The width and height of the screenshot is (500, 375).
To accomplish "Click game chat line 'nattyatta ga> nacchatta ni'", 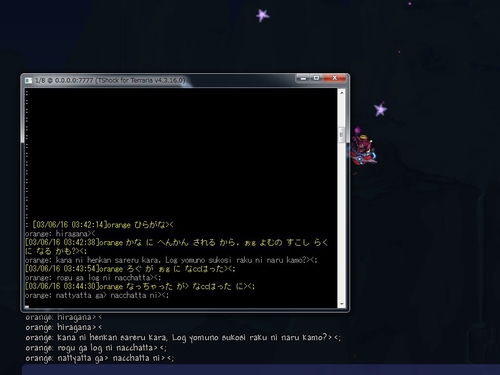I will pyautogui.click(x=100, y=358).
